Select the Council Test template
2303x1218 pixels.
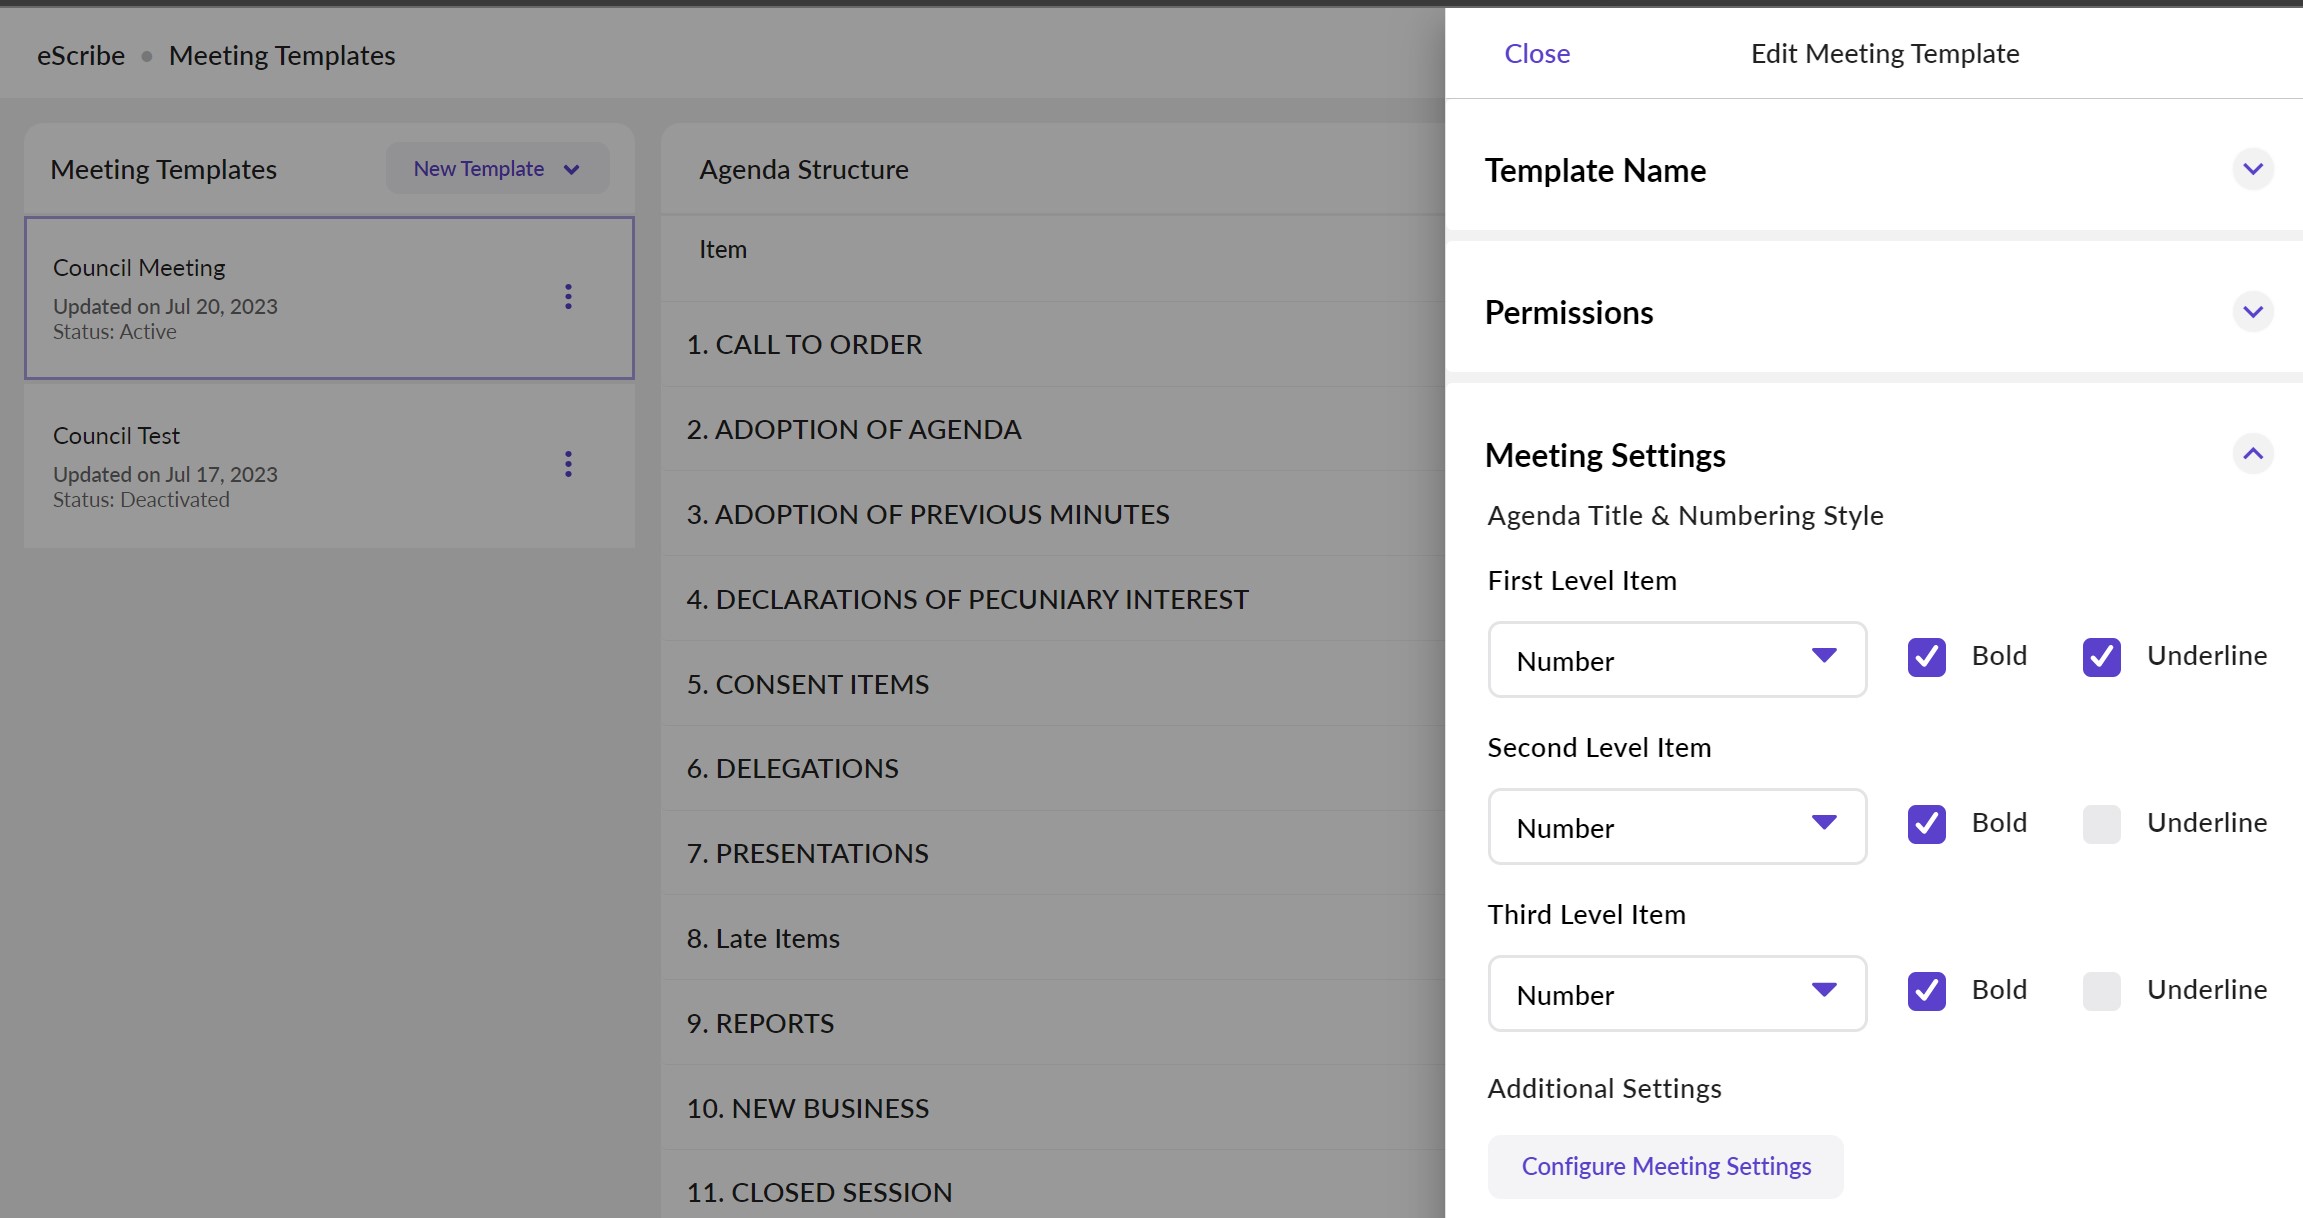pos(290,465)
